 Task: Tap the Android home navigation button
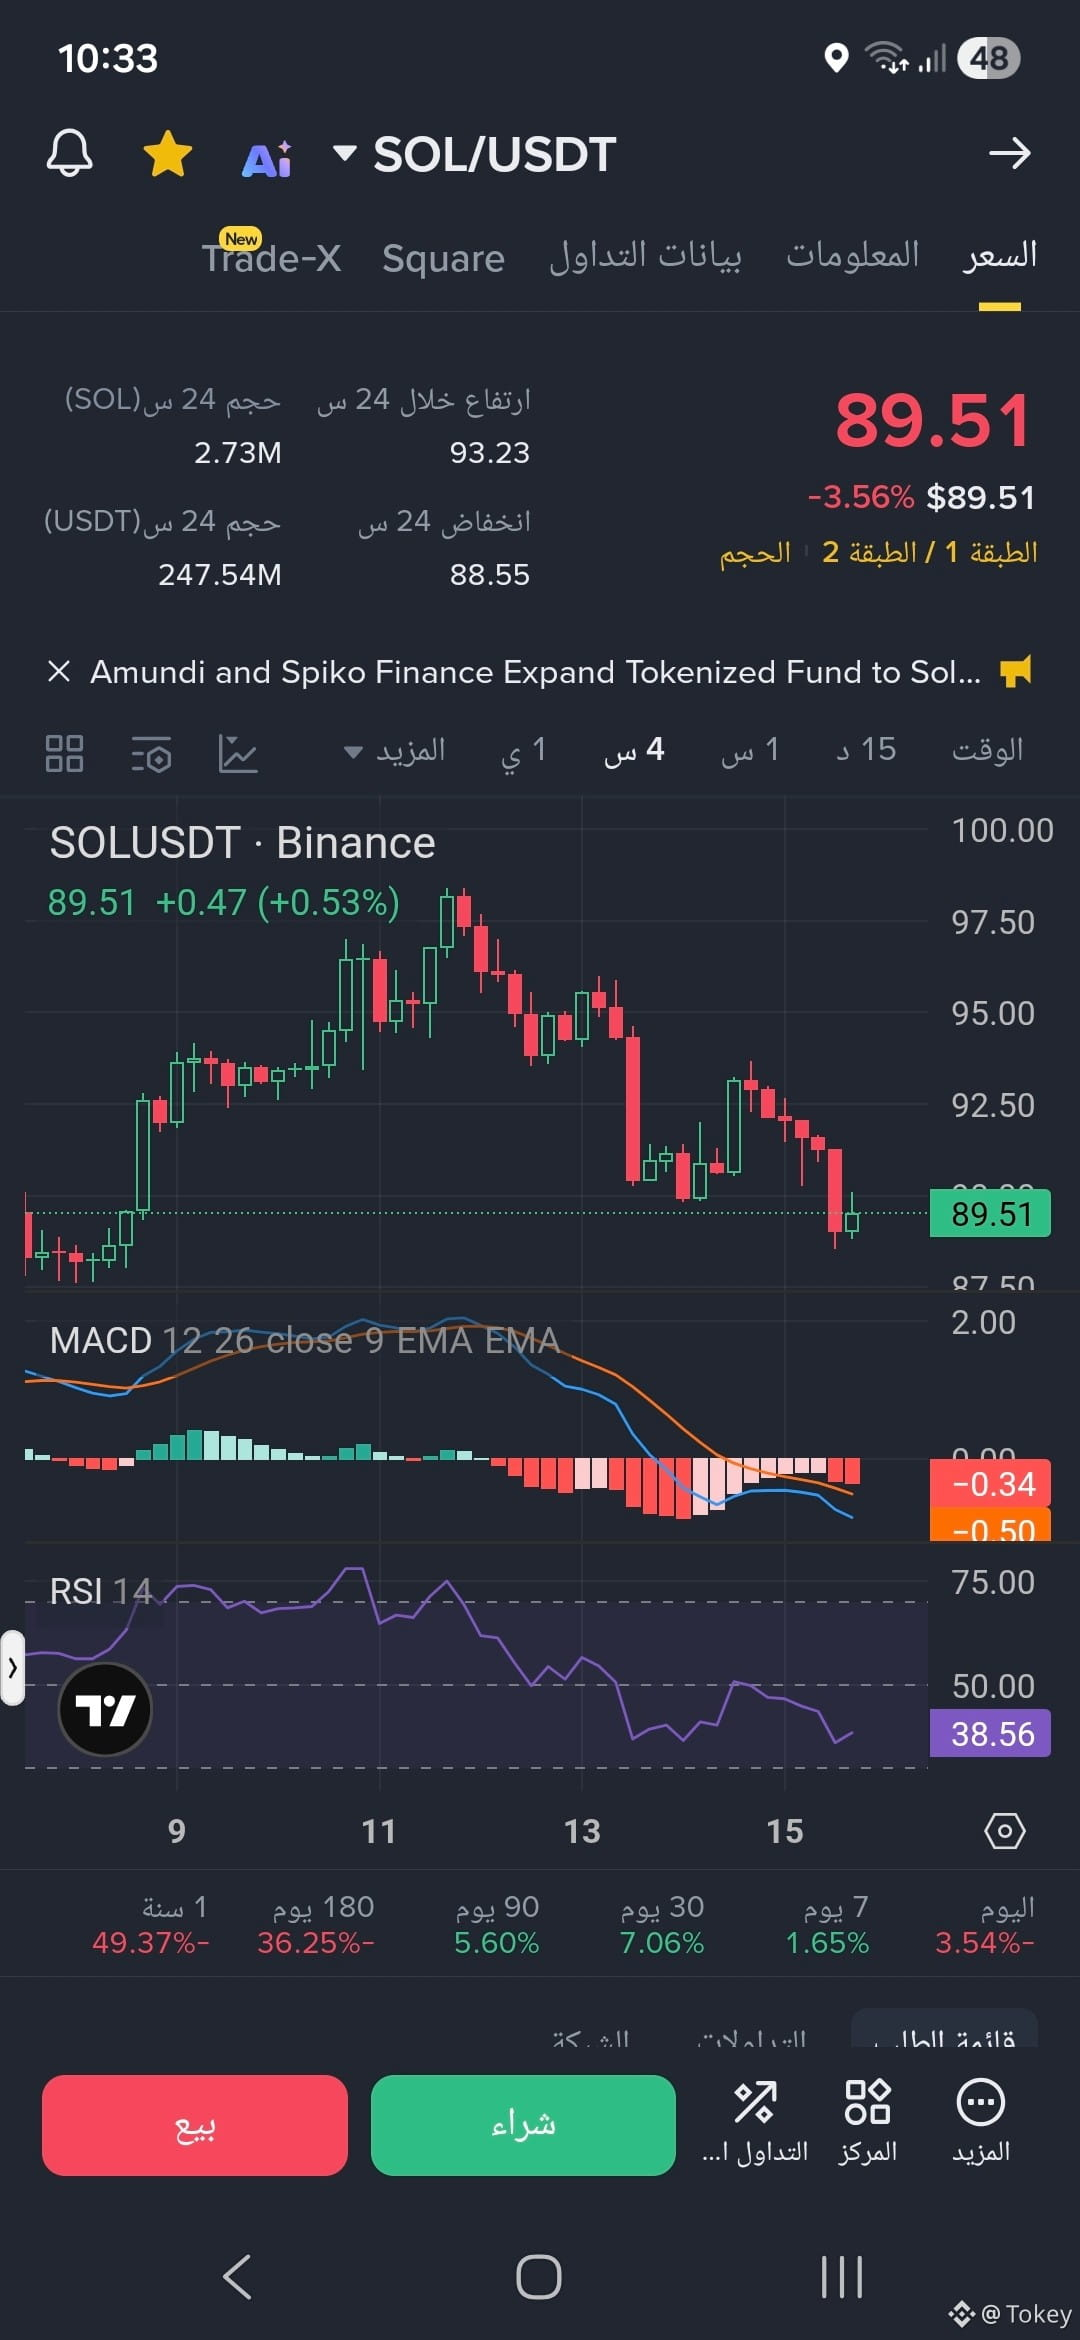coord(539,2277)
